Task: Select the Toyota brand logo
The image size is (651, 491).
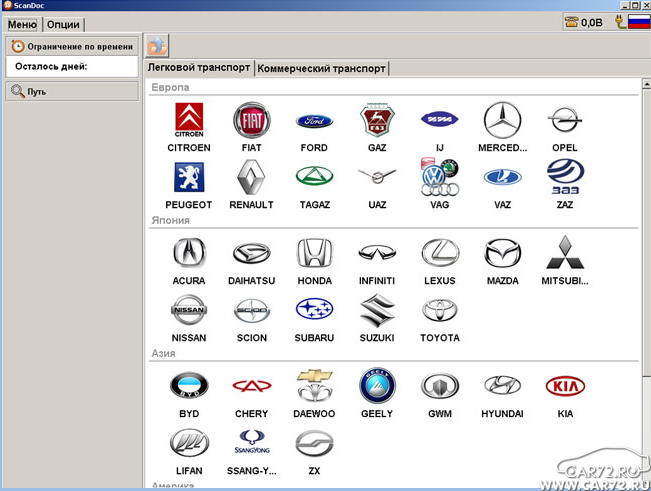Action: (x=440, y=310)
